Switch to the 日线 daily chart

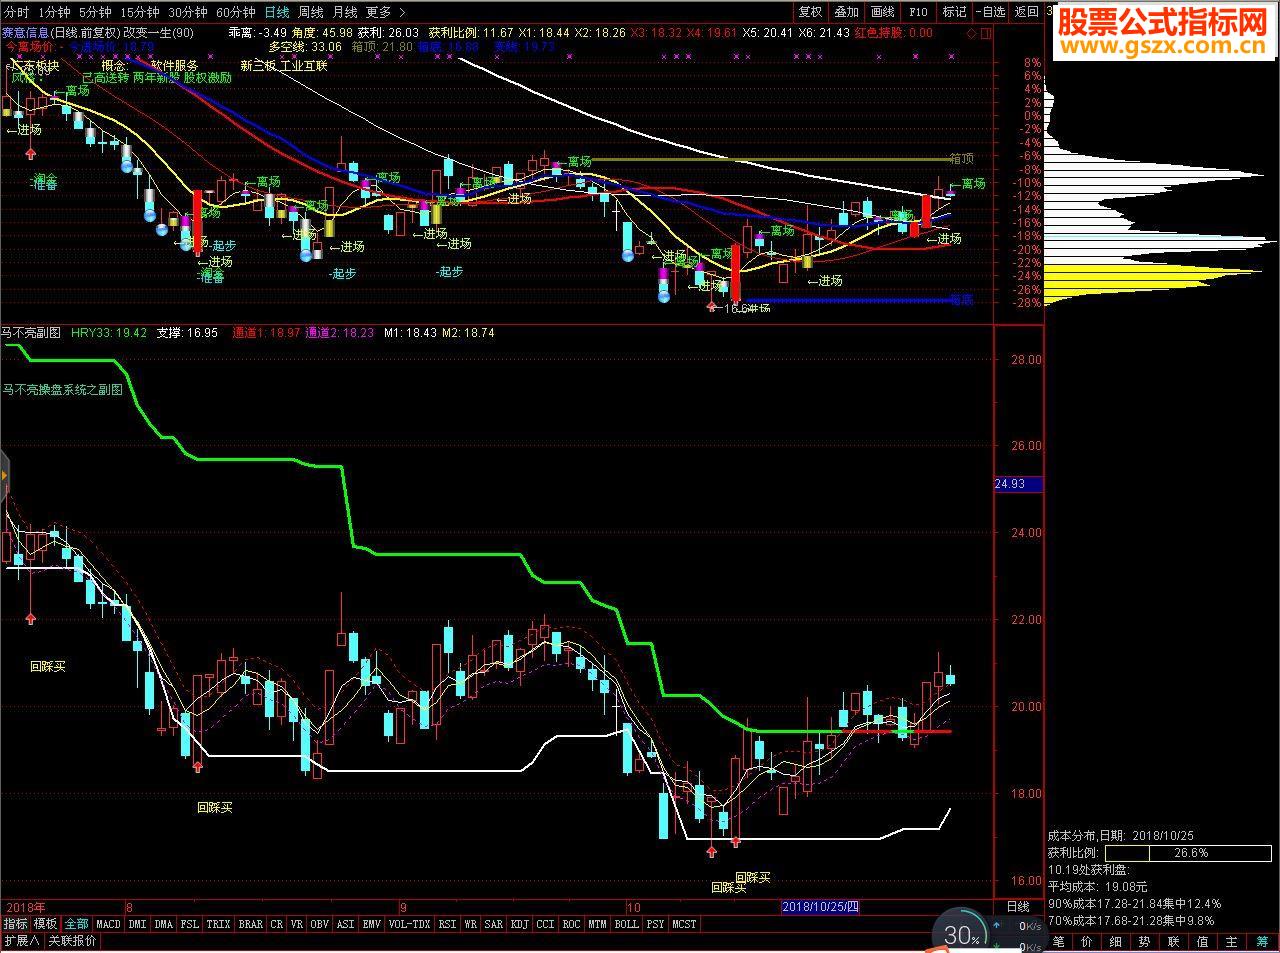click(x=277, y=12)
